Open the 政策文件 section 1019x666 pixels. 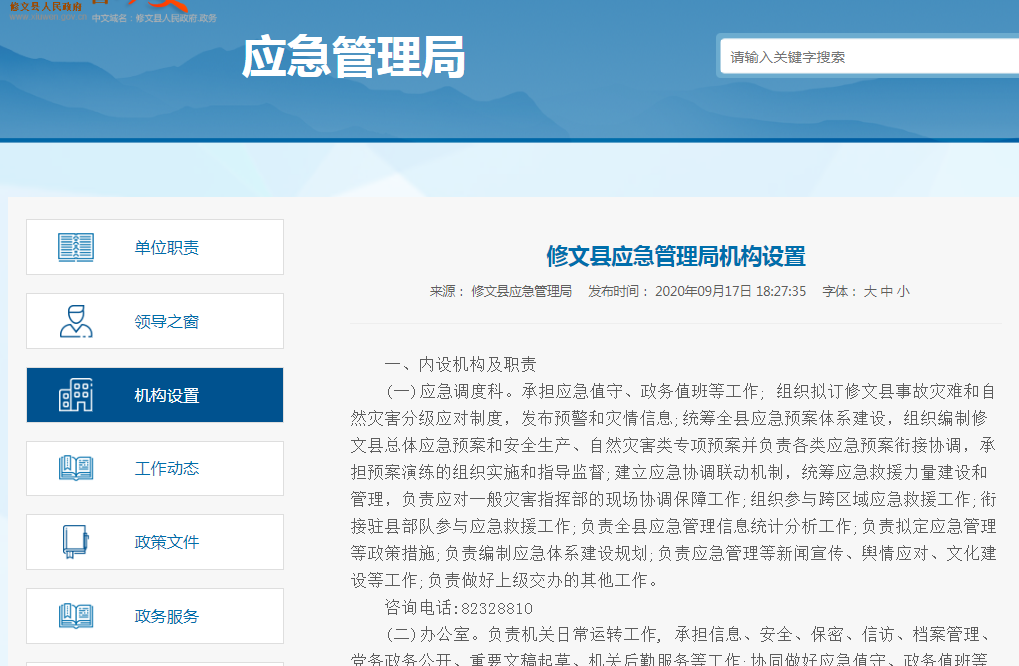pyautogui.click(x=166, y=543)
